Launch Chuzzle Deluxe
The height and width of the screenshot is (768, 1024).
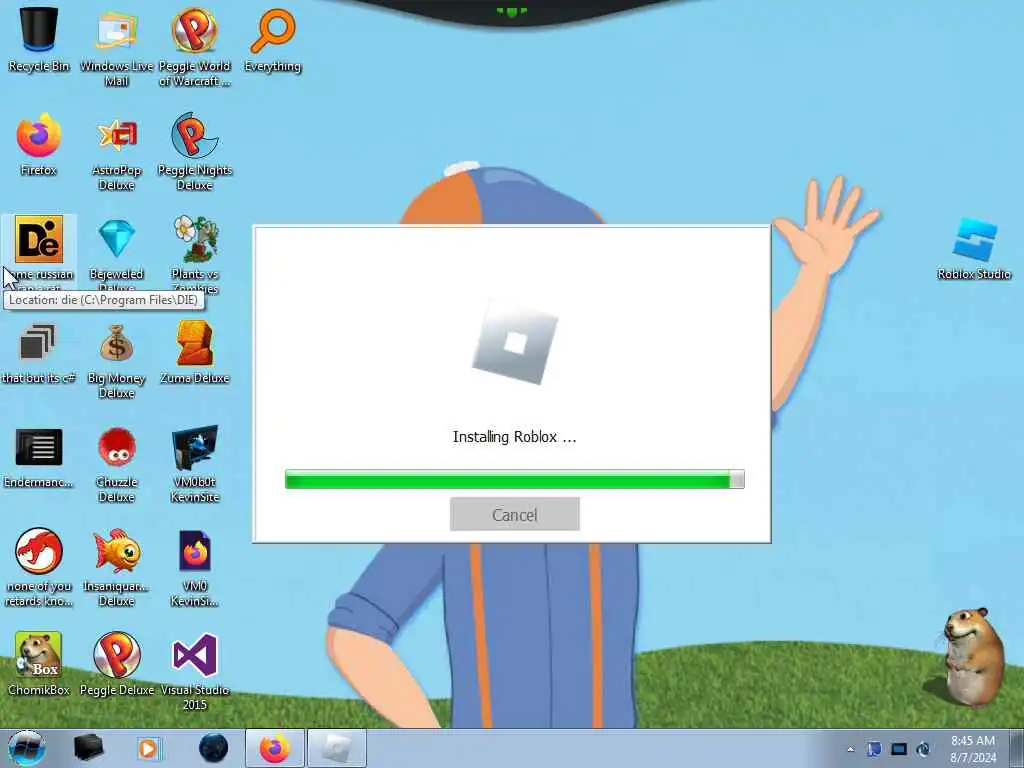click(116, 464)
